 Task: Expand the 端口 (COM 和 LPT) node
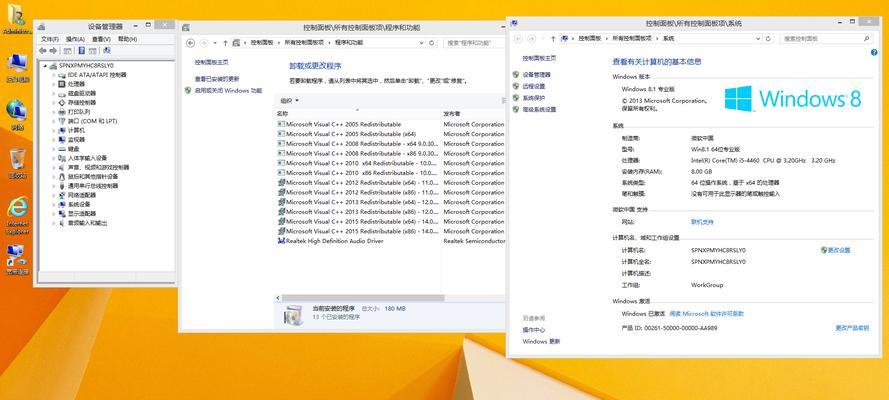(54, 121)
